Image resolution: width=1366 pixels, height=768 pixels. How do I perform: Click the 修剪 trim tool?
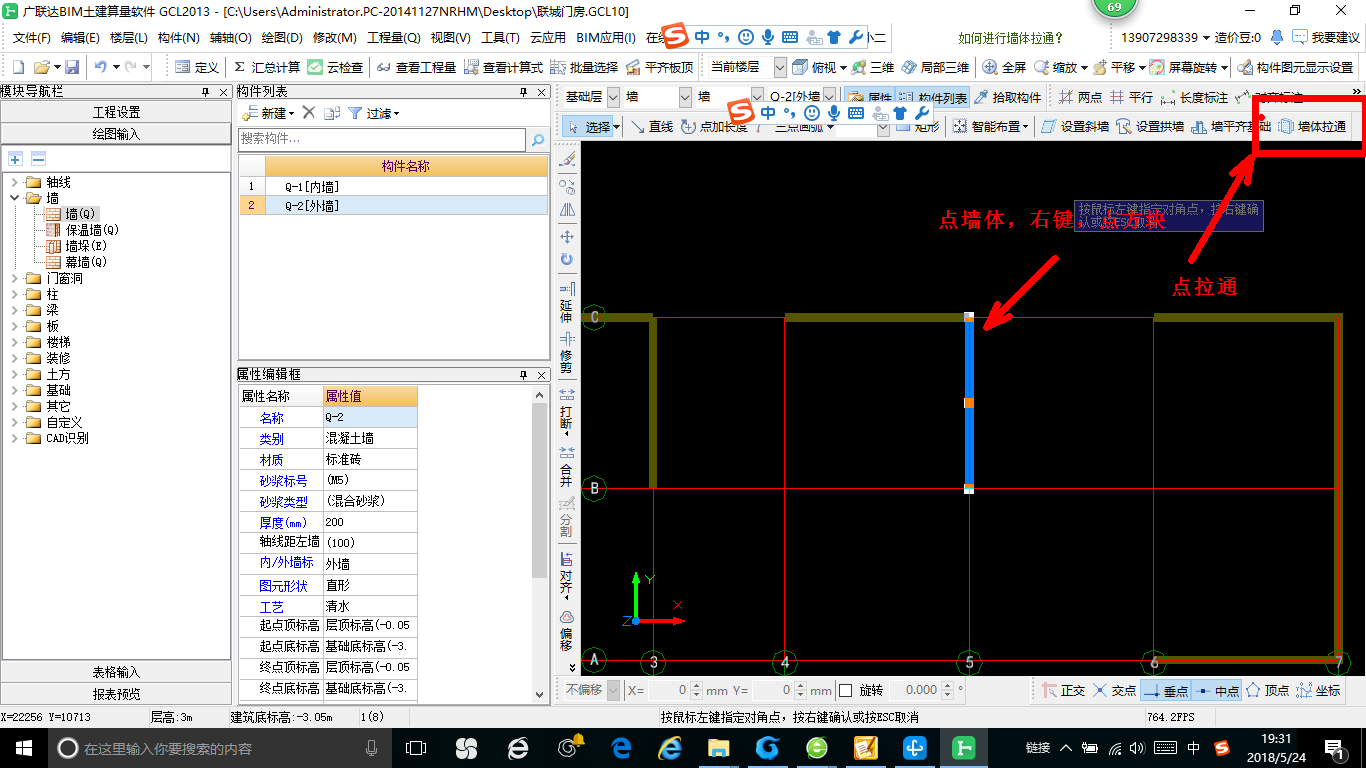click(567, 352)
